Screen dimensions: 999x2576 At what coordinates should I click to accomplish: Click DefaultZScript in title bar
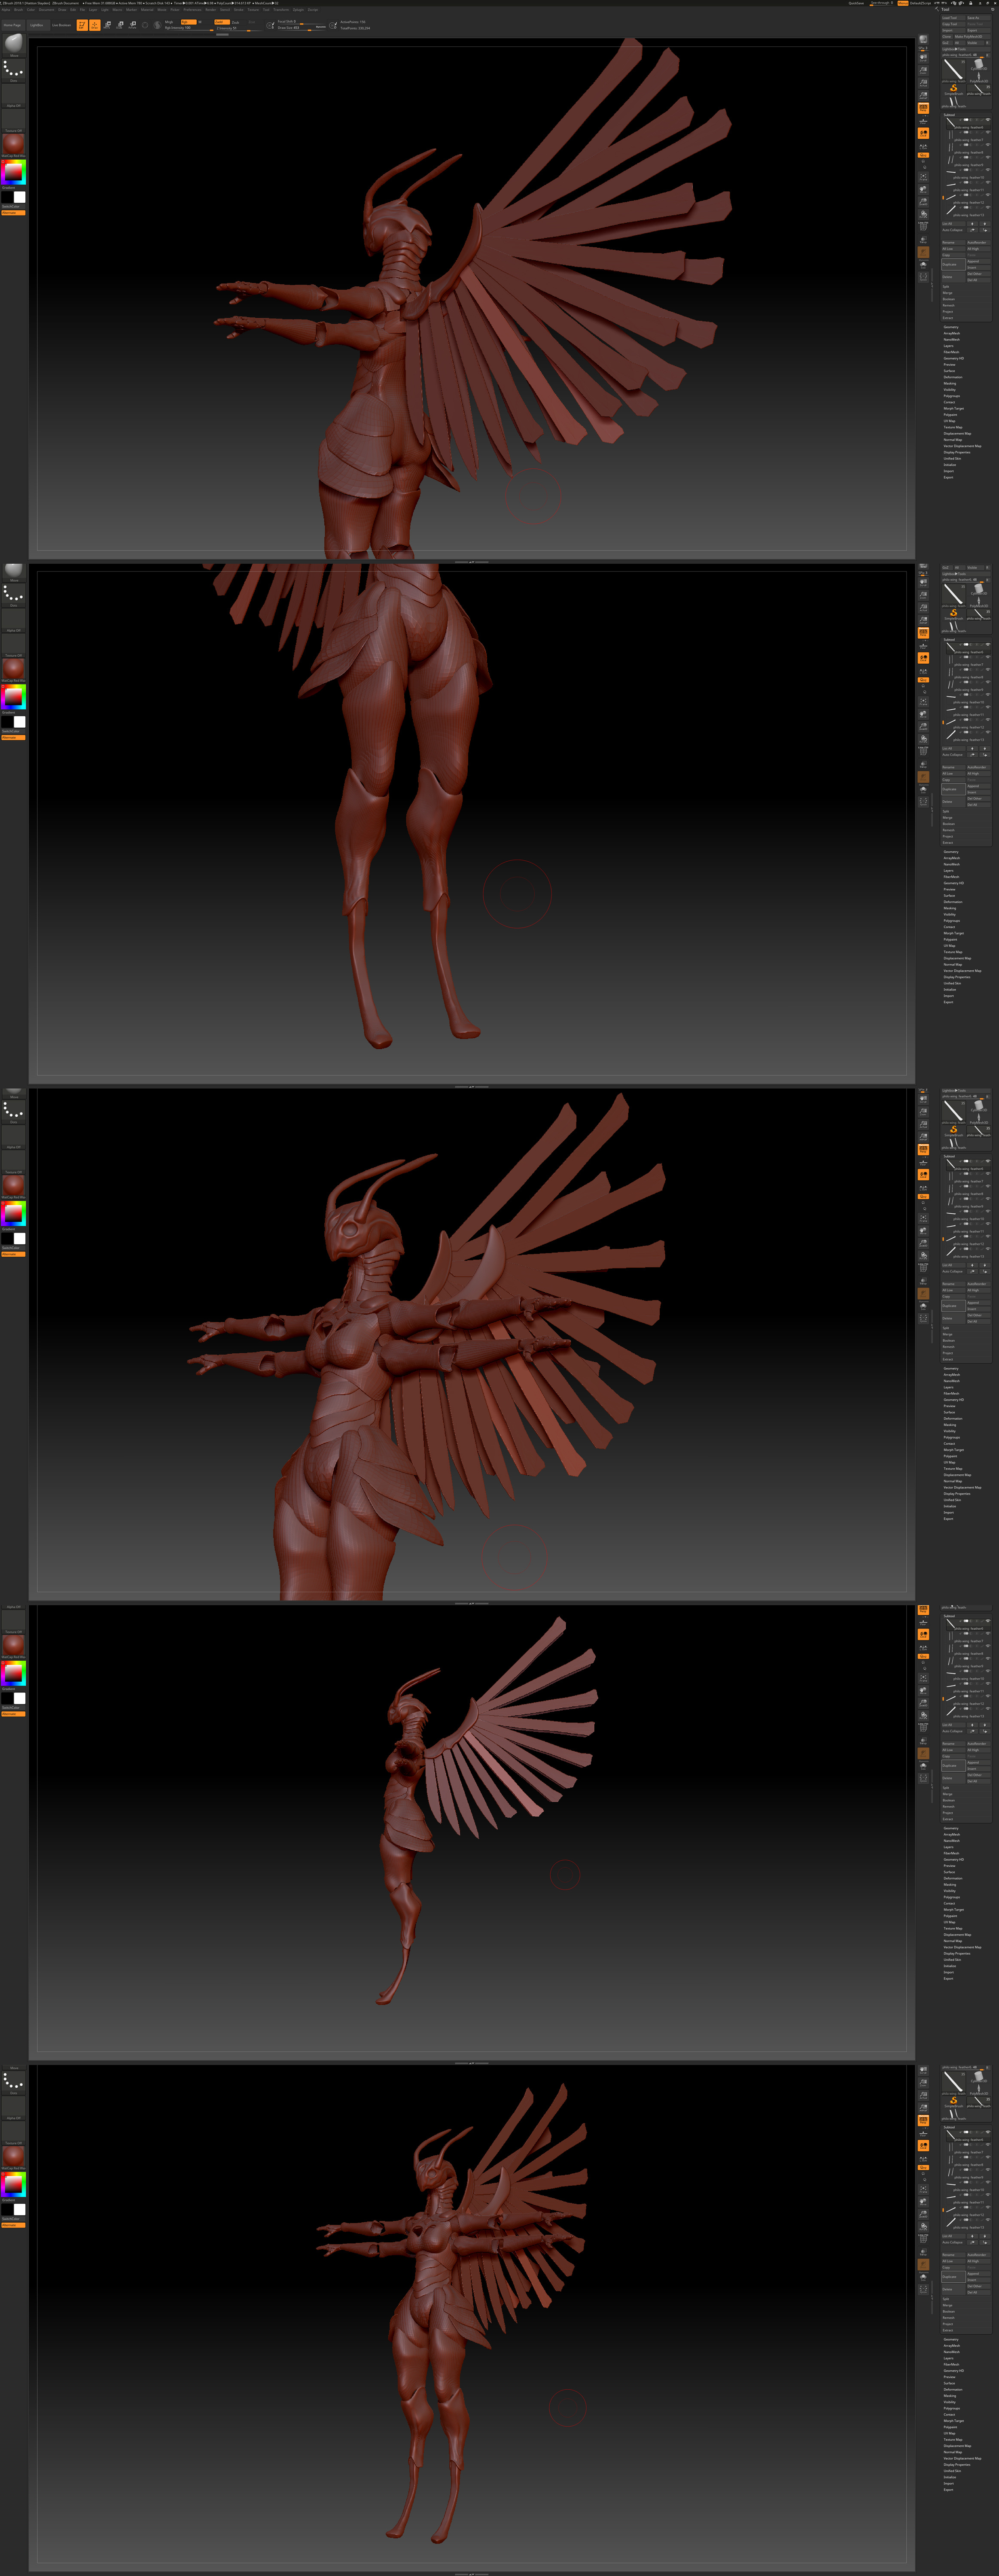921,3
